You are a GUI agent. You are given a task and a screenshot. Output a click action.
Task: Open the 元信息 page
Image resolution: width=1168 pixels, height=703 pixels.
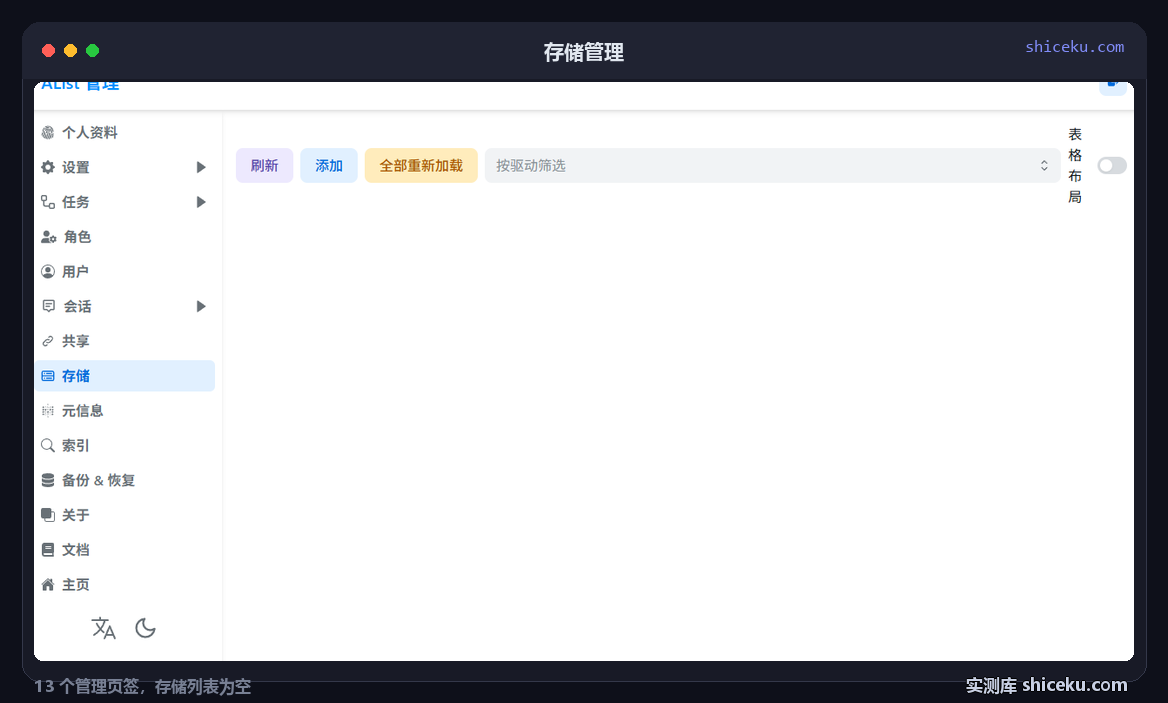tap(124, 410)
